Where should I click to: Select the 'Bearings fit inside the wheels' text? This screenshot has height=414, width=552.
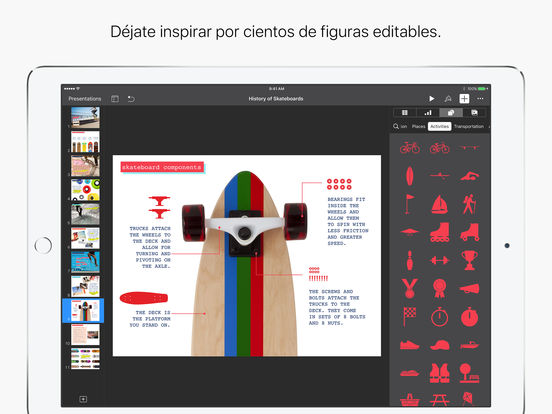click(348, 221)
